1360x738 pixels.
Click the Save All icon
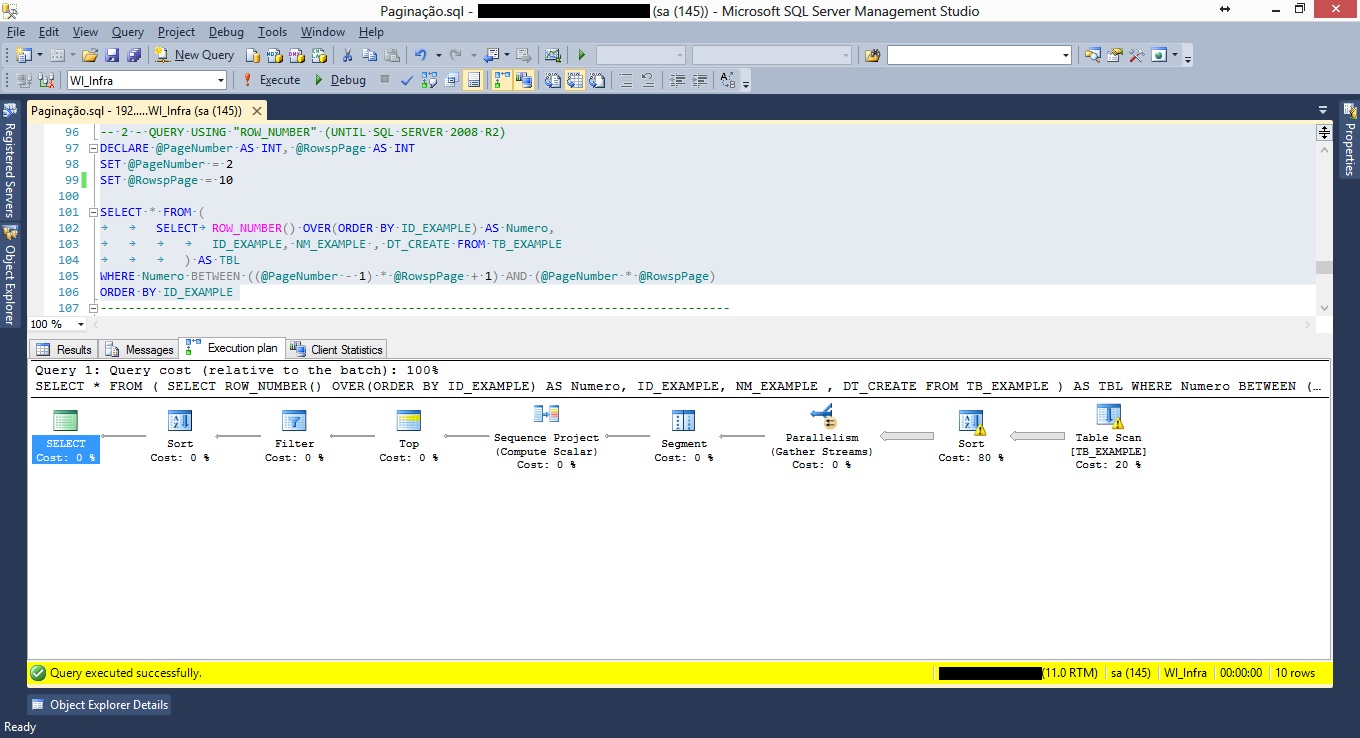point(134,55)
